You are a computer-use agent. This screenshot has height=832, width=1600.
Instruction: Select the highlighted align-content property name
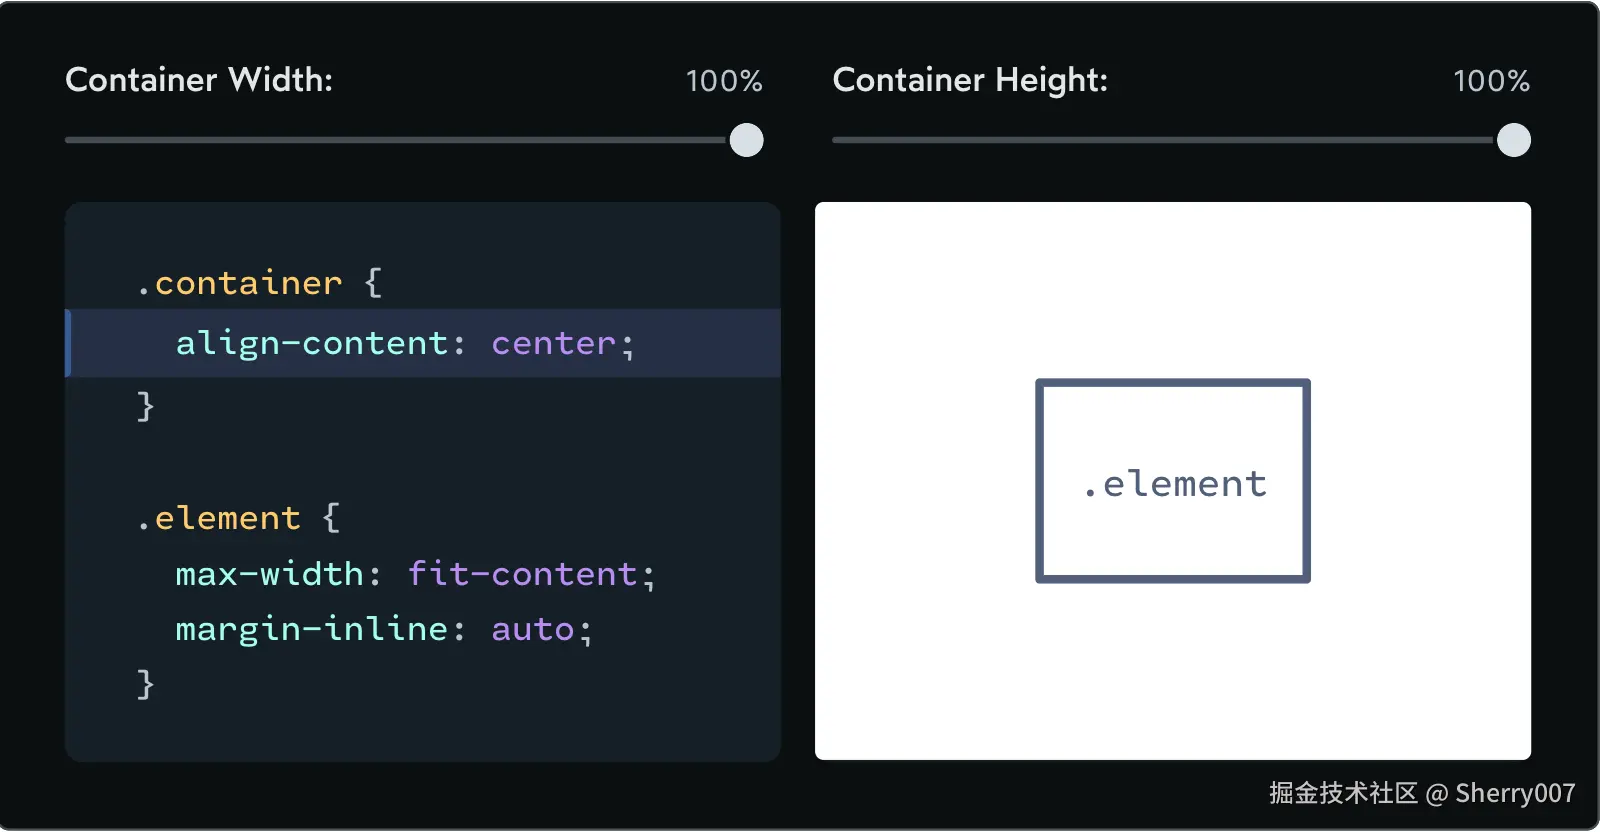click(311, 344)
